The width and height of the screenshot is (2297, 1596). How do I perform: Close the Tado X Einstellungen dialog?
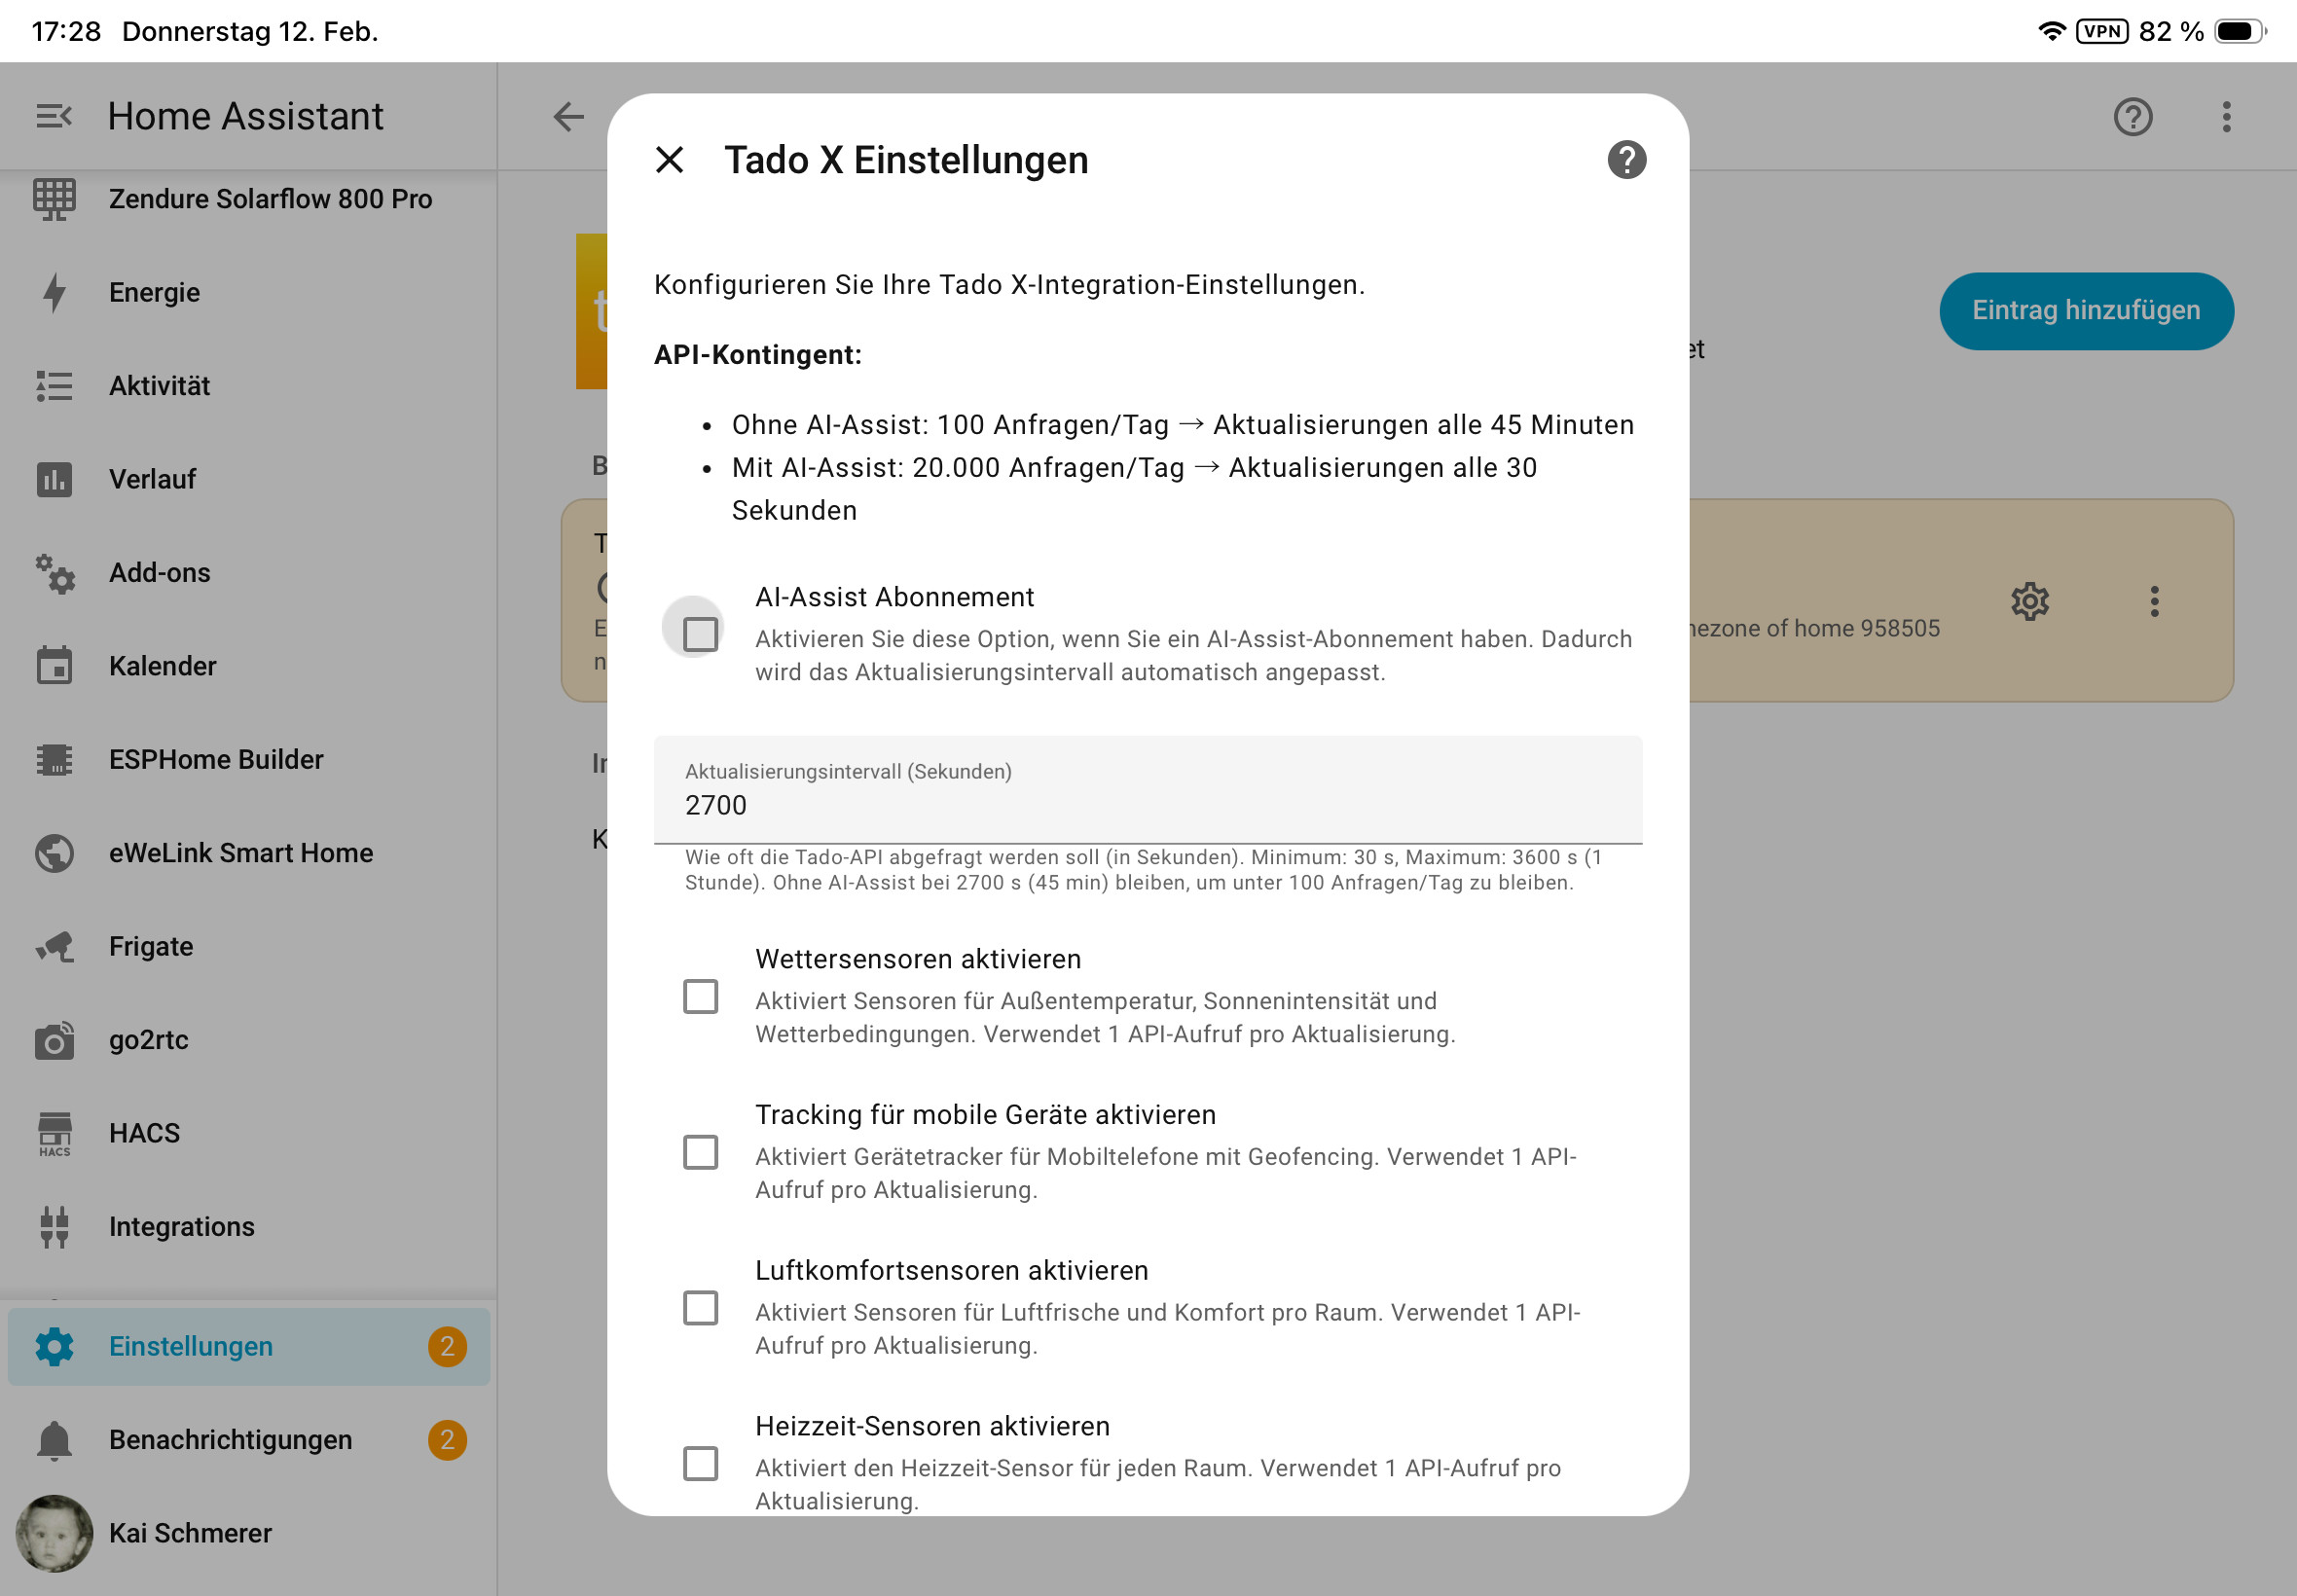click(x=669, y=160)
